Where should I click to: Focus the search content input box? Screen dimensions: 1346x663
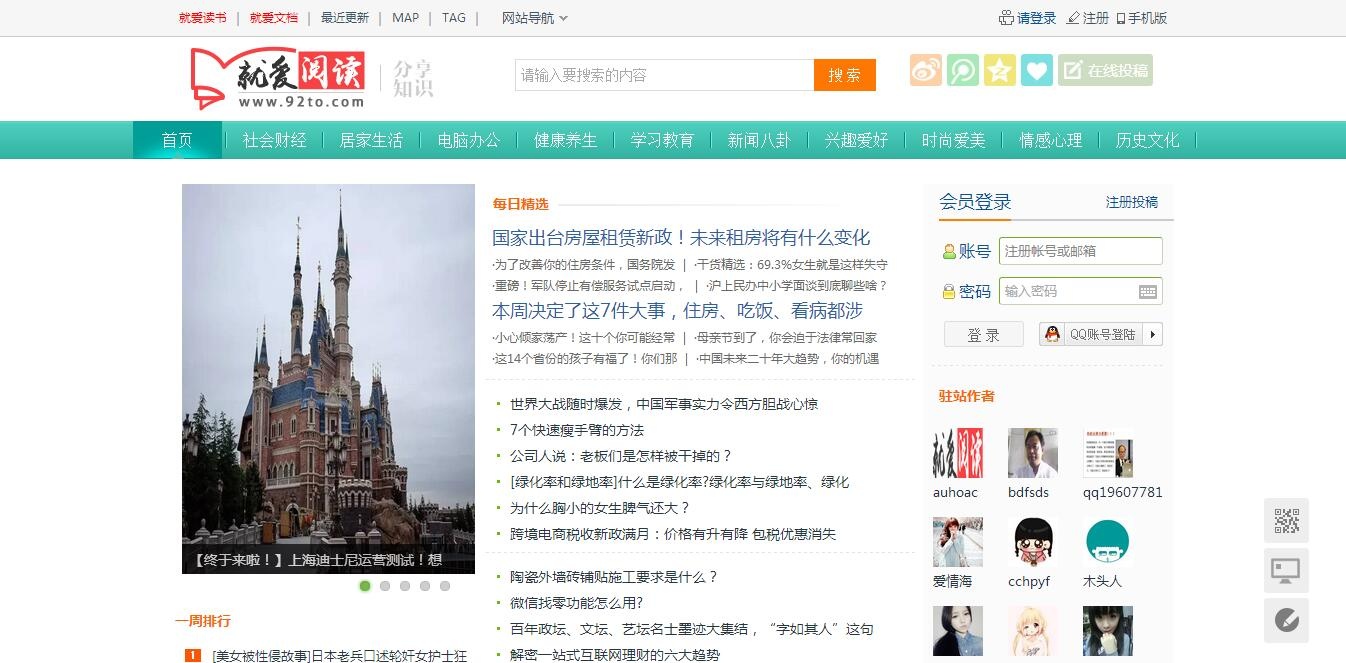click(x=665, y=75)
